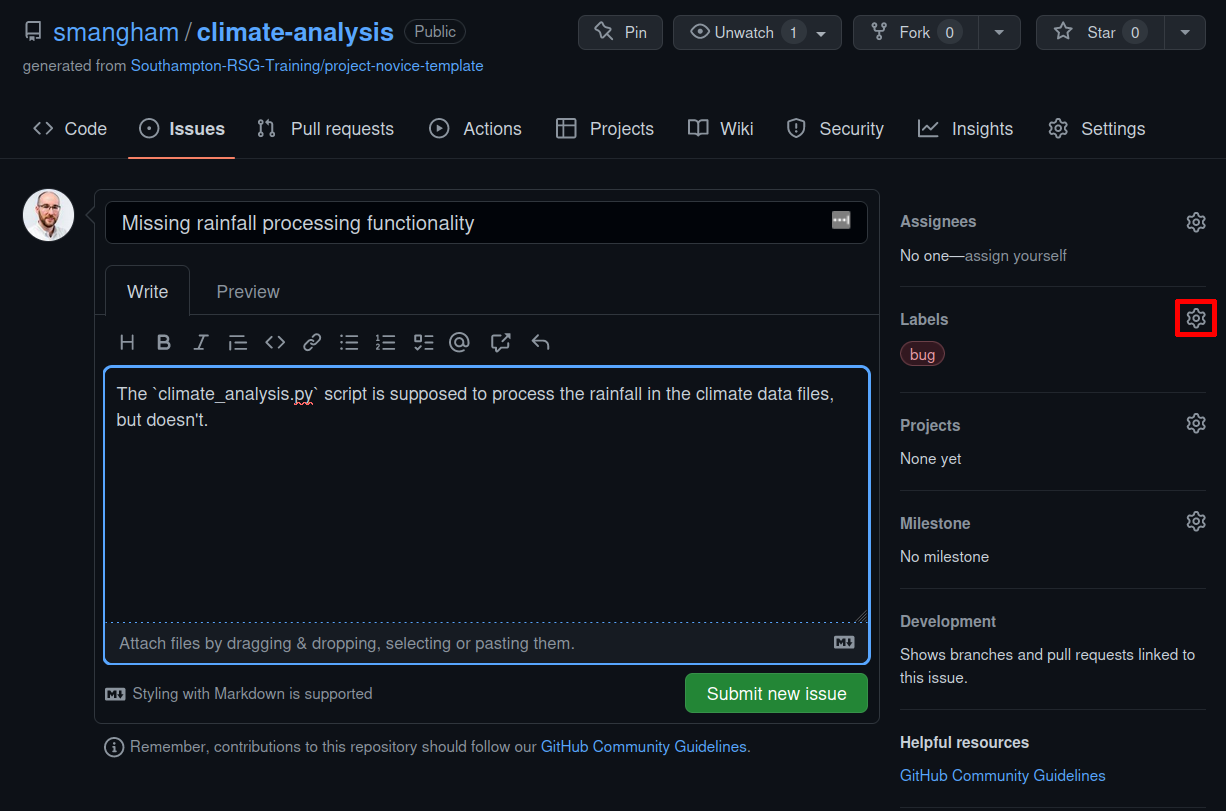Open the Labels settings gear
Screen dimensions: 1226x811
point(1196,319)
